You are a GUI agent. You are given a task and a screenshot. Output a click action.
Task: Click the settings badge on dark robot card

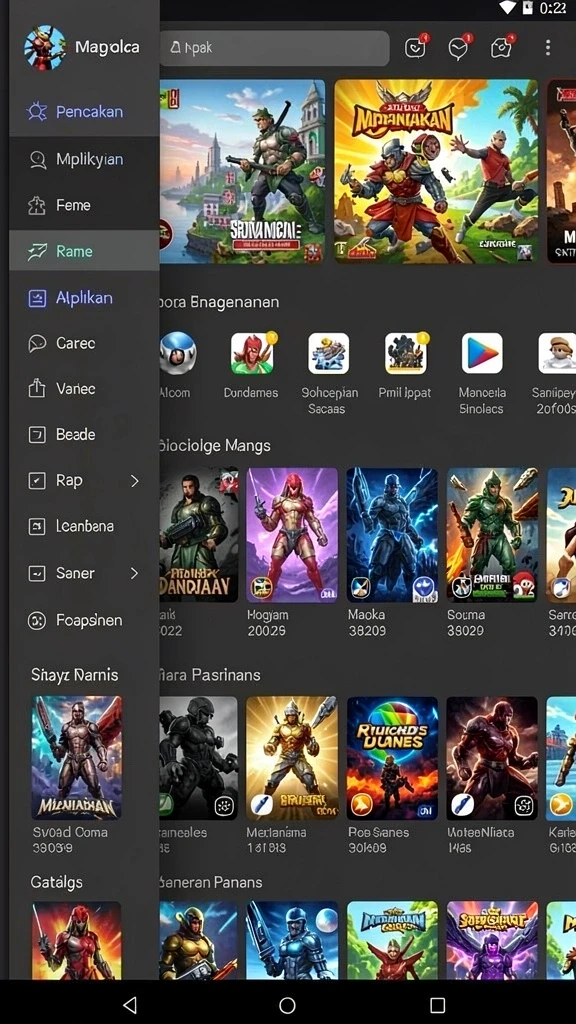pyautogui.click(x=225, y=806)
